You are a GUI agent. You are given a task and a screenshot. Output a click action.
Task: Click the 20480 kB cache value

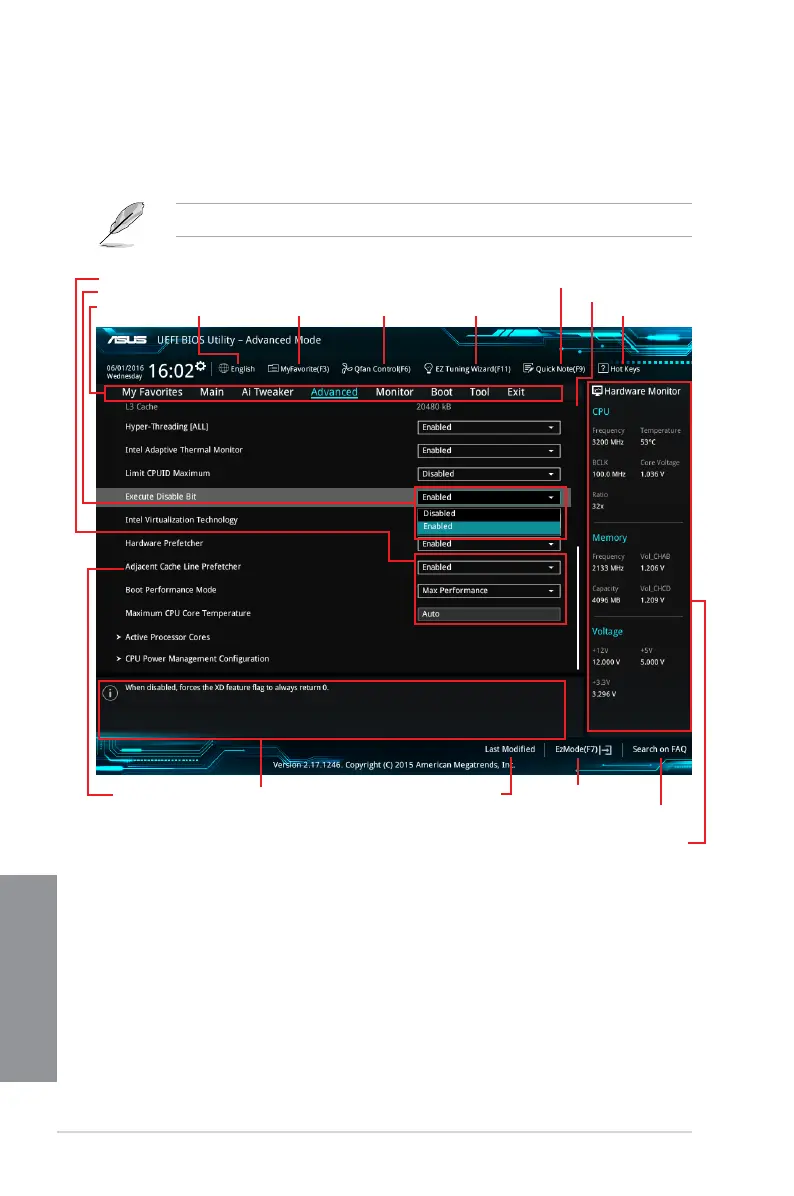(434, 407)
